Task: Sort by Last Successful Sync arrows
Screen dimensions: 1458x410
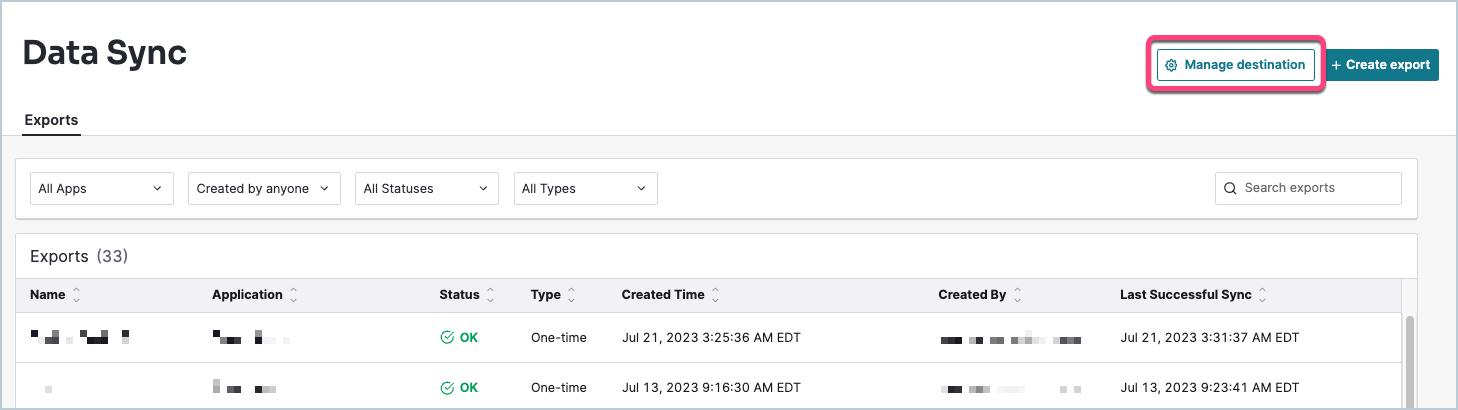Action: click(1262, 295)
